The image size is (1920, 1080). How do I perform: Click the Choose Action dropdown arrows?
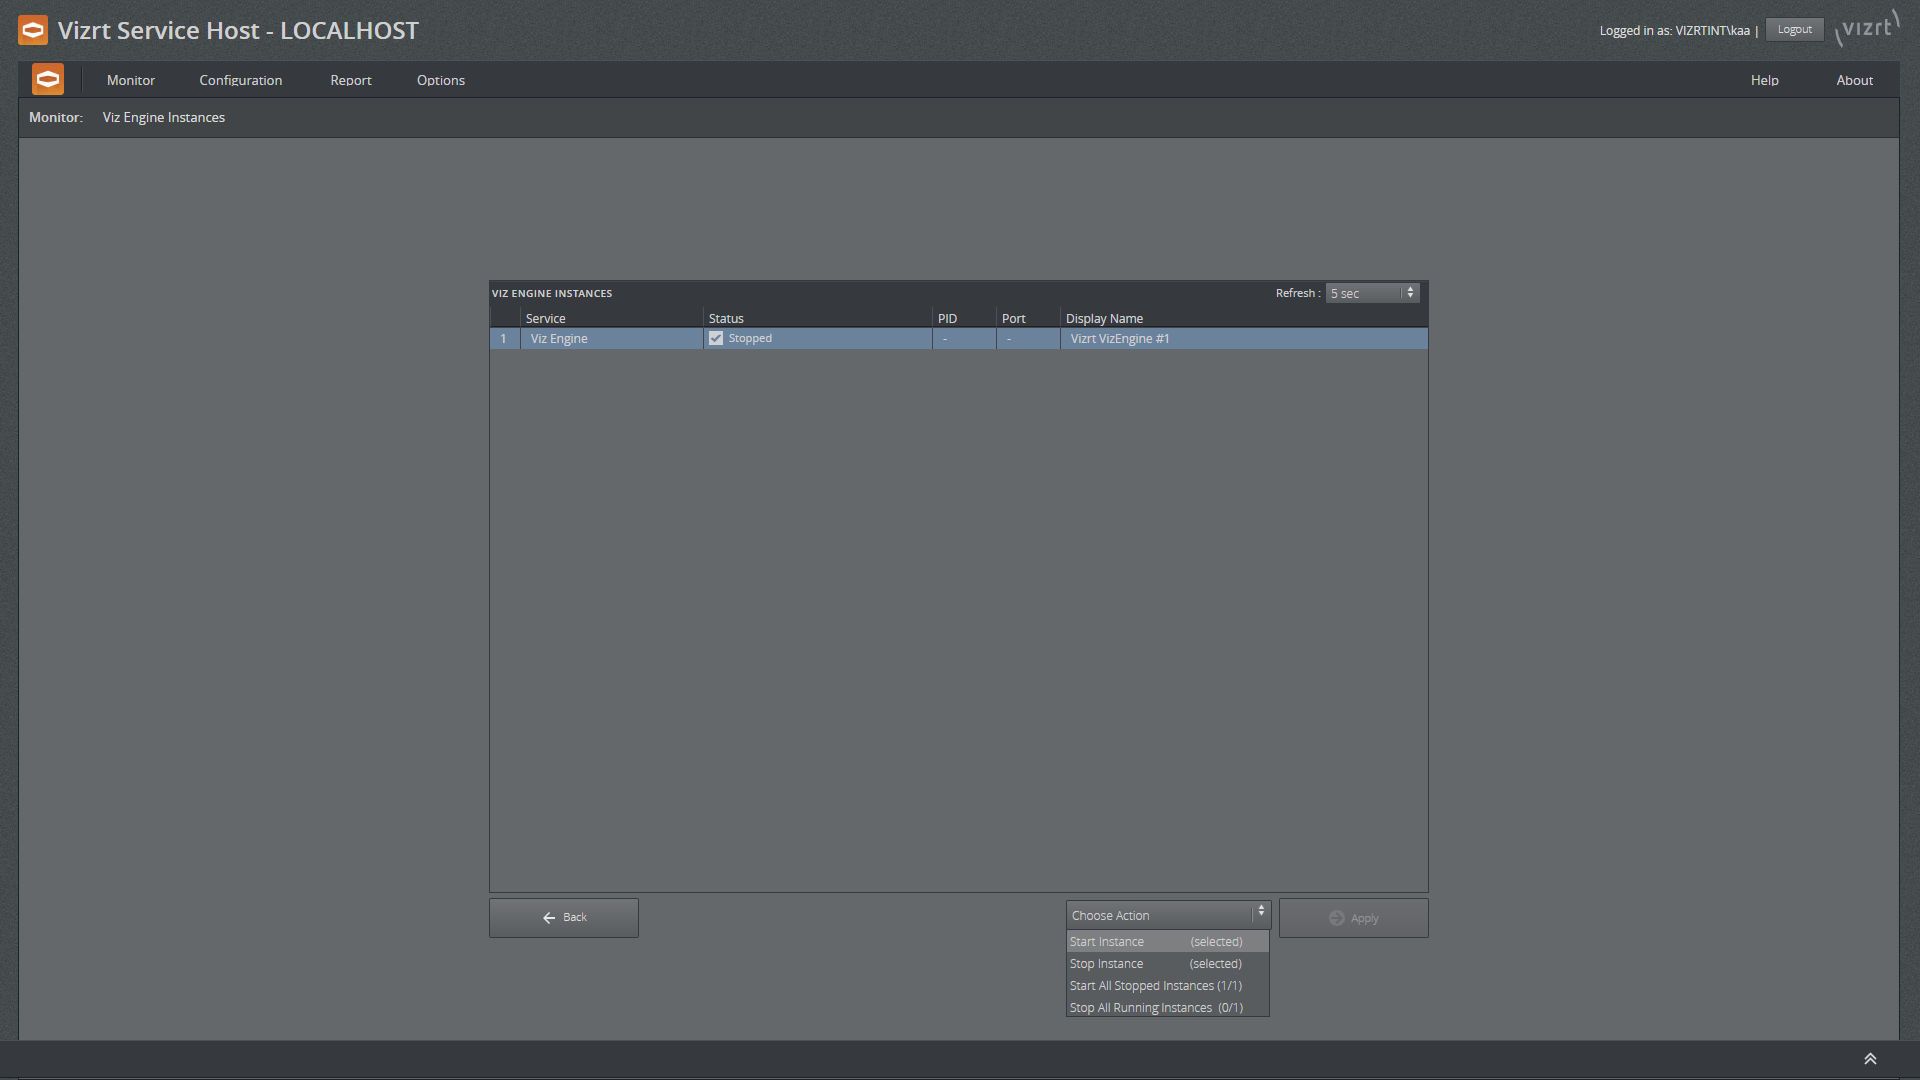click(1261, 911)
